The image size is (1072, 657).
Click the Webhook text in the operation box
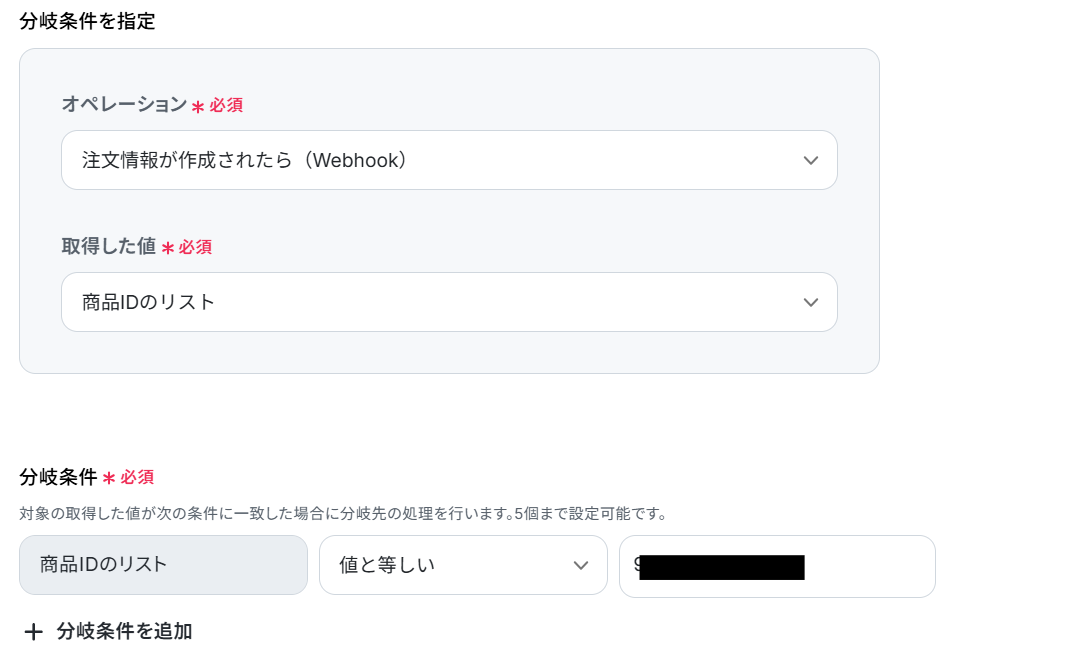[355, 160]
